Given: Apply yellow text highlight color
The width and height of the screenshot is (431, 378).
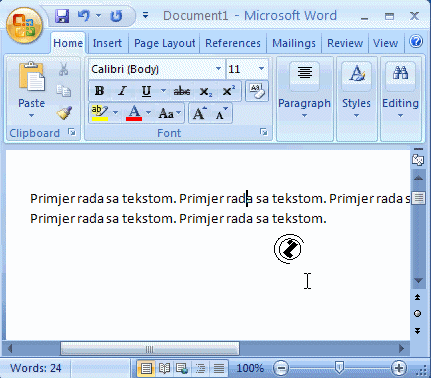Looking at the screenshot, I should pos(100,113).
